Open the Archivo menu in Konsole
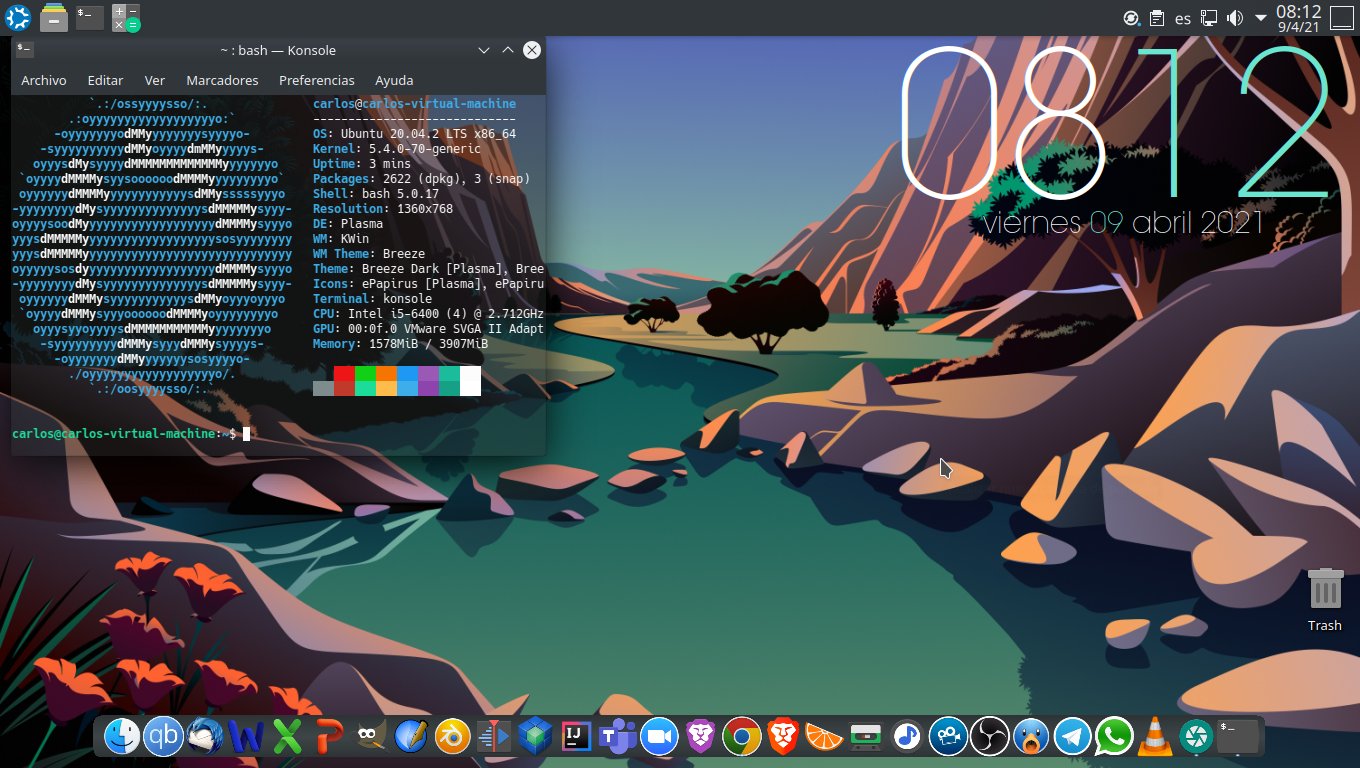The height and width of the screenshot is (768, 1360). (44, 80)
